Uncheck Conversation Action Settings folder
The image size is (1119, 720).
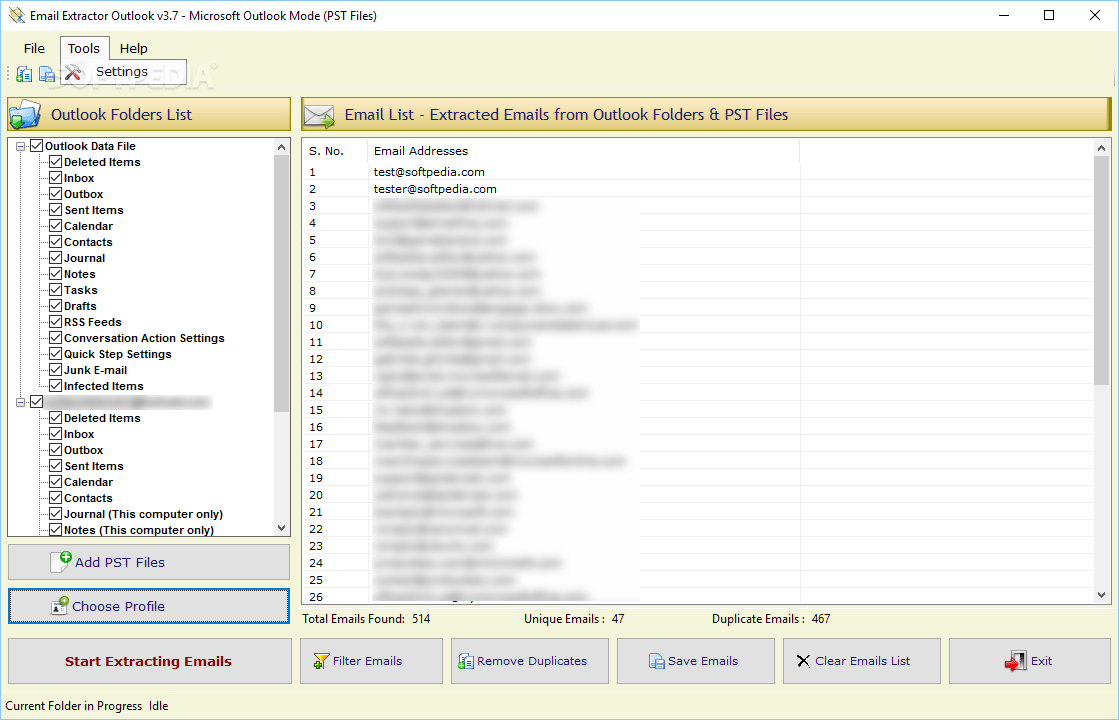(x=55, y=338)
